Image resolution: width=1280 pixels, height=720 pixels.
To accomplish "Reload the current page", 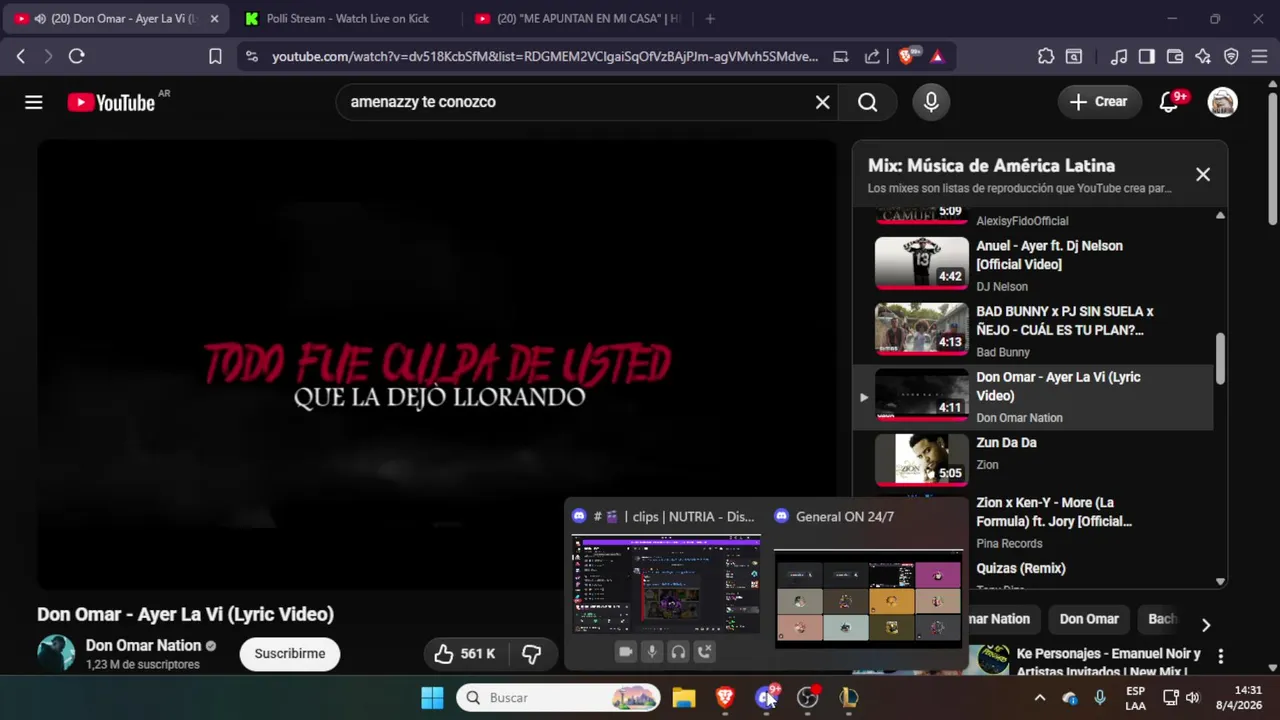I will 76,57.
